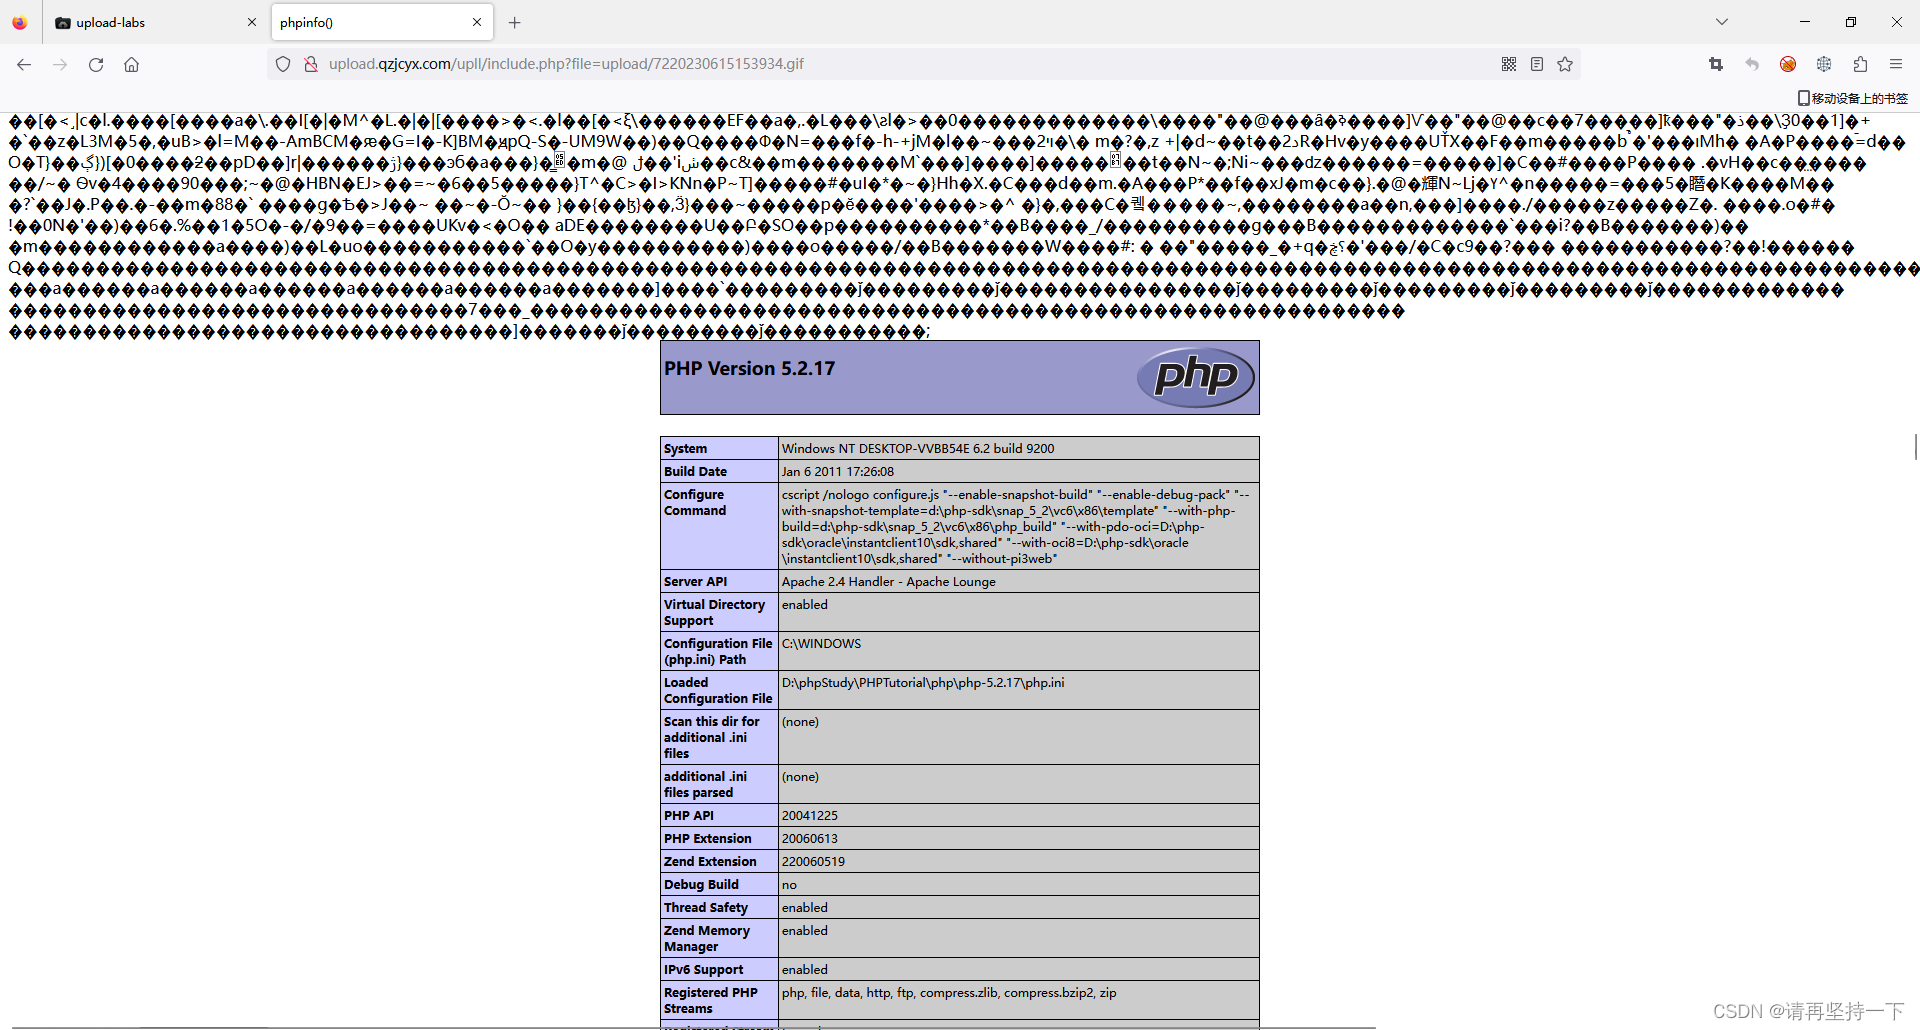Viewport: 1920px width, 1030px height.
Task: Close the phpinfo() tab
Action: pyautogui.click(x=477, y=22)
